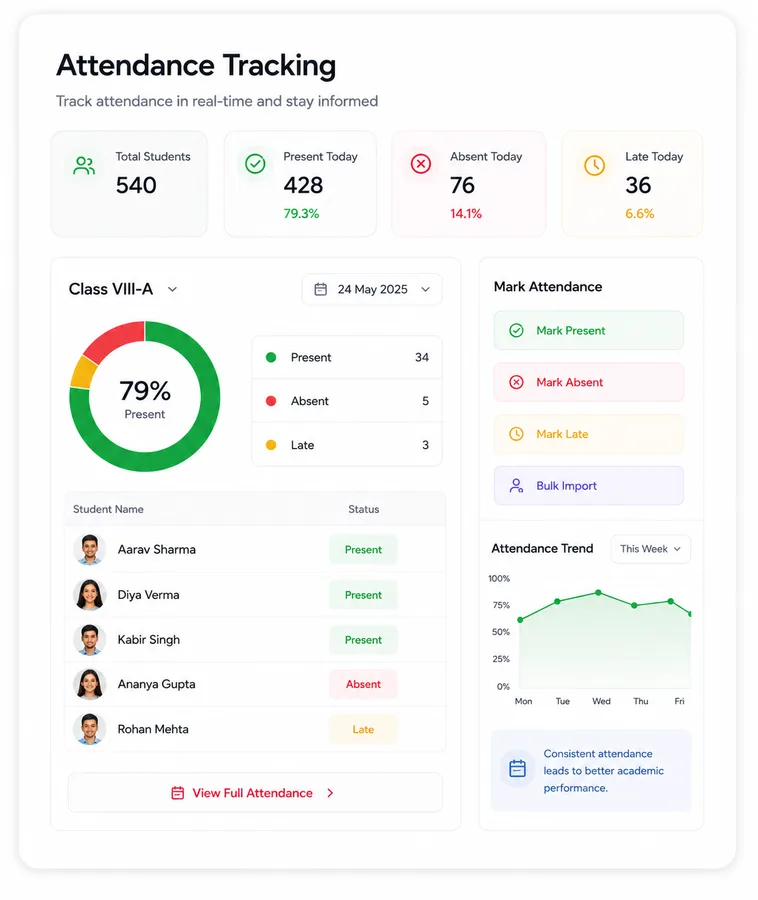Screen dimensions: 758x900
Task: Open the 24 May 2025 date picker
Action: coord(372,289)
